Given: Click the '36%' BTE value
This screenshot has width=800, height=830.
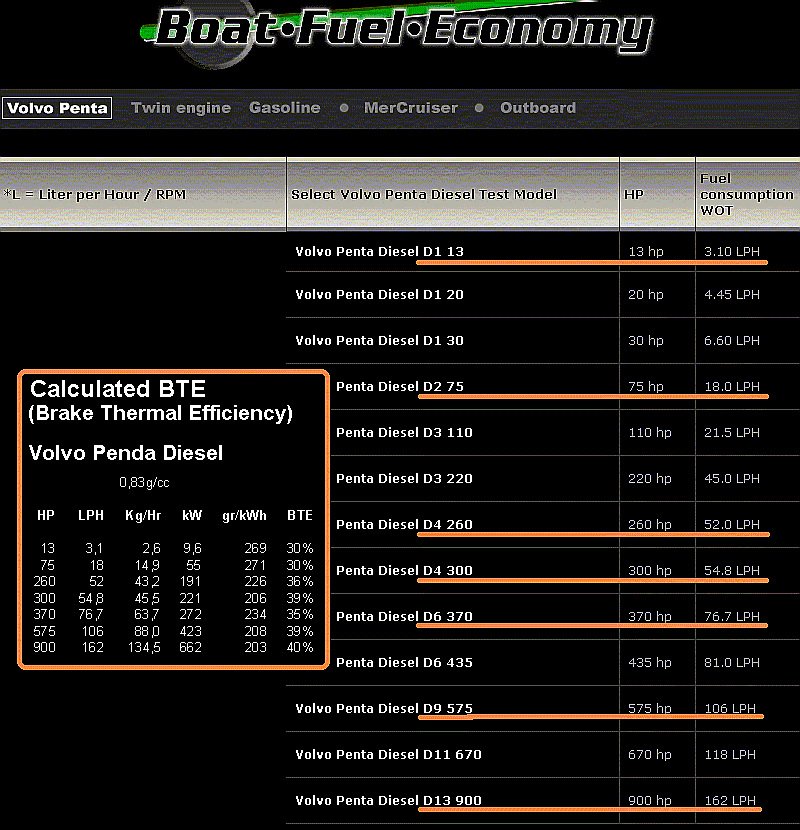Looking at the screenshot, I should [300, 581].
